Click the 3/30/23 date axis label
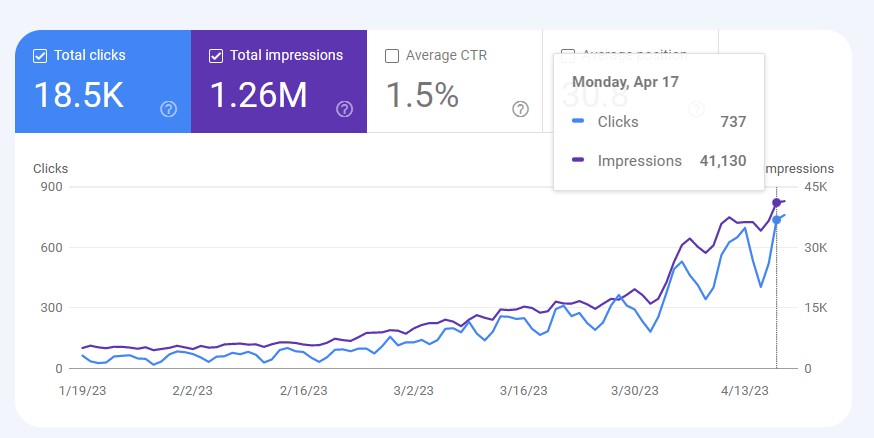 coord(634,391)
